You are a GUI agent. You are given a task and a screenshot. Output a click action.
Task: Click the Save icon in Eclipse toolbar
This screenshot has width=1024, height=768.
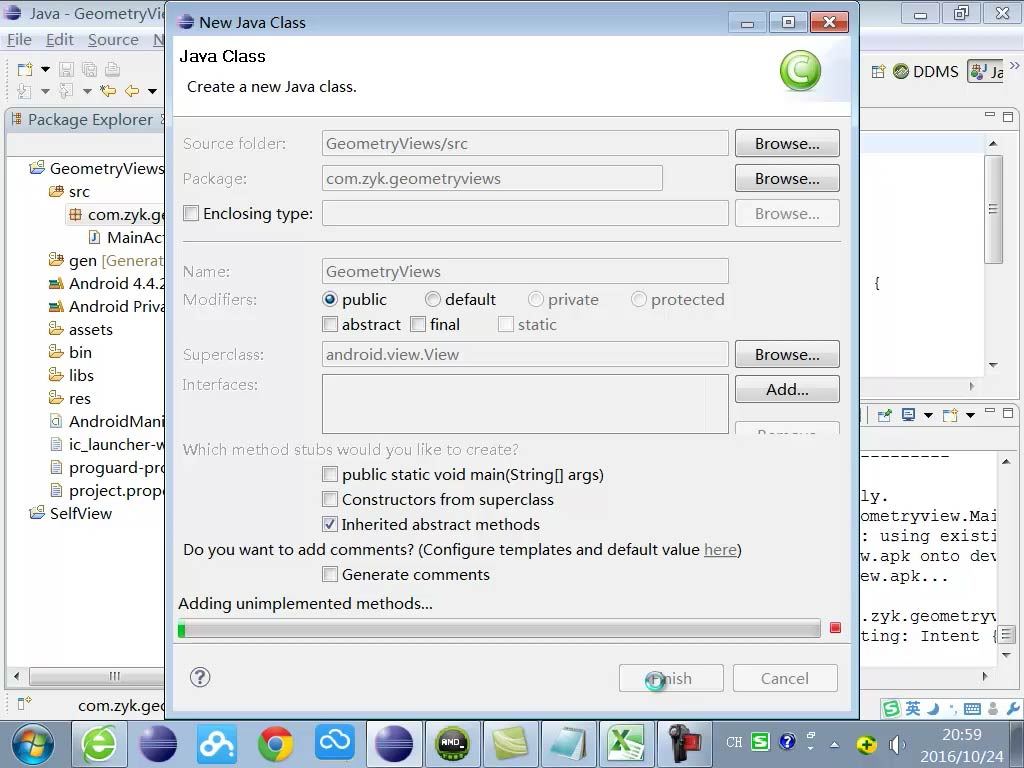tap(66, 69)
